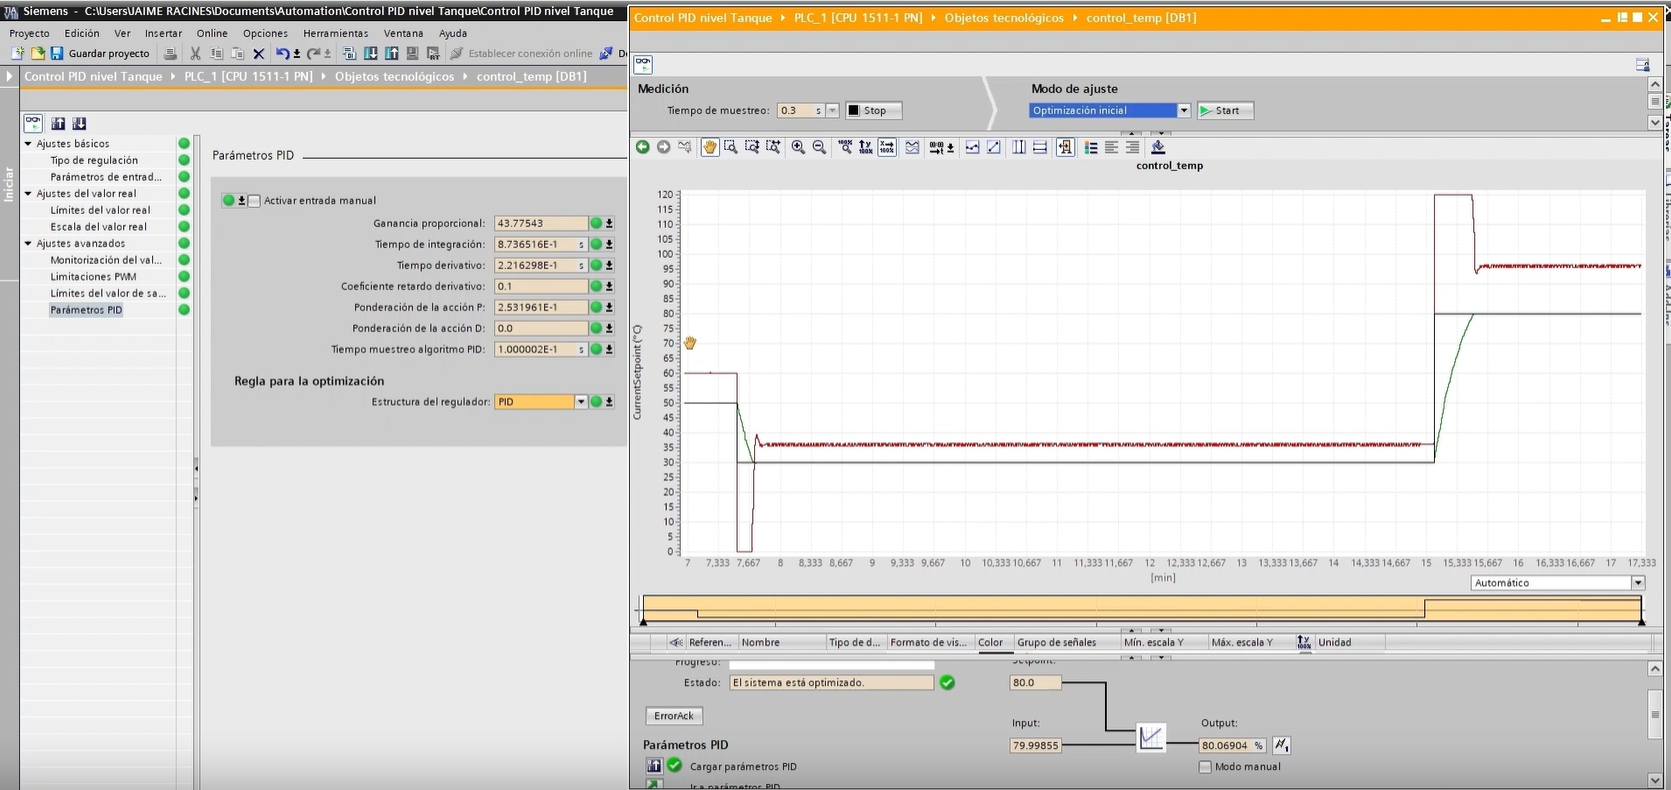Click the Output 80.06904 field

point(1232,745)
